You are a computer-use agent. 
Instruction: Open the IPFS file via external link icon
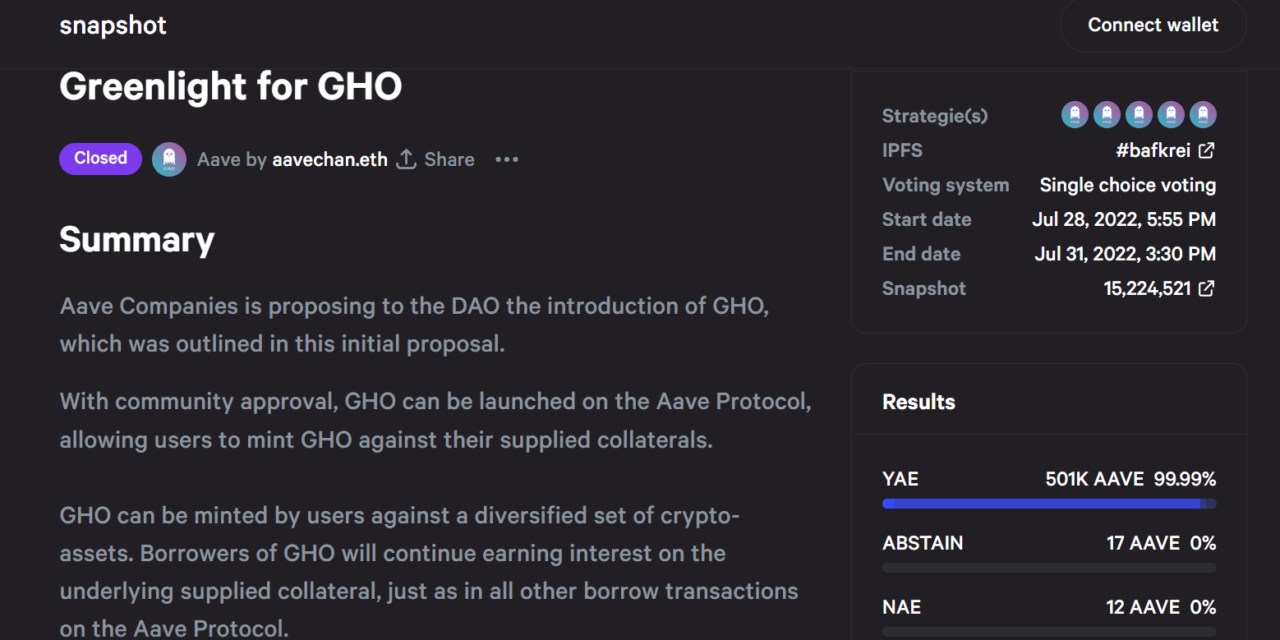click(x=1206, y=149)
